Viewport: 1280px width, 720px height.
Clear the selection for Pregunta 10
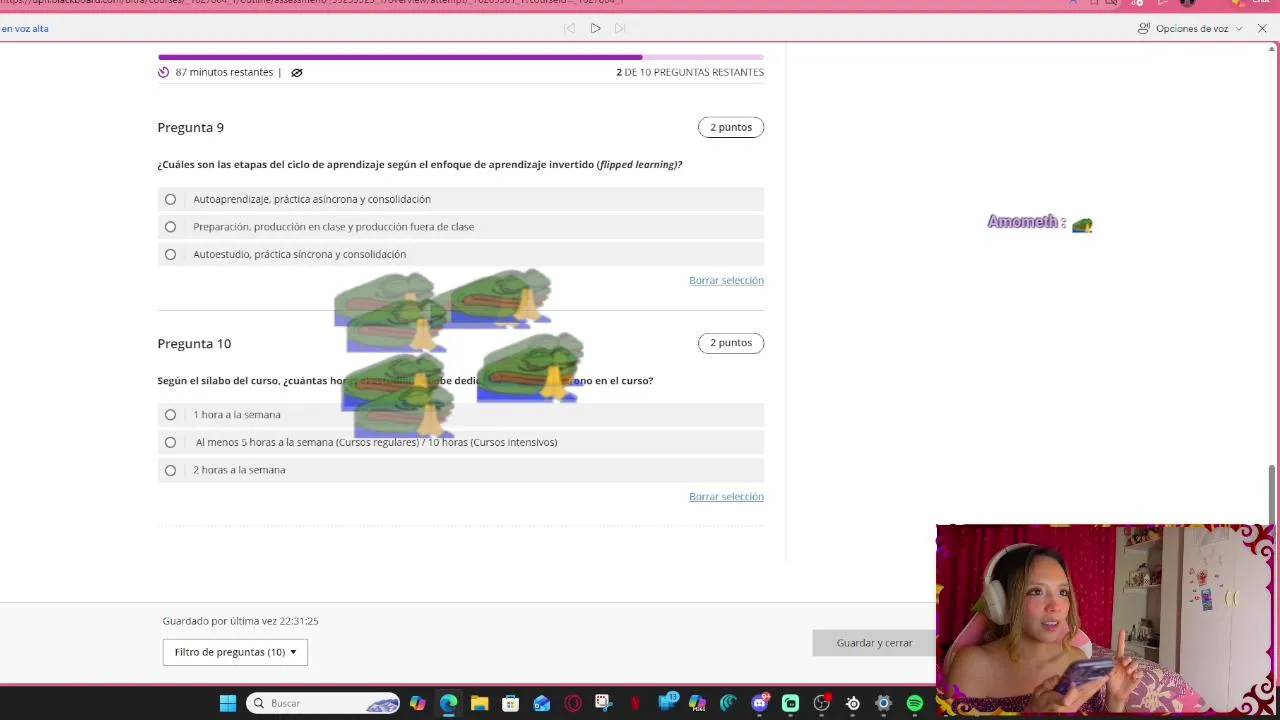(x=726, y=496)
